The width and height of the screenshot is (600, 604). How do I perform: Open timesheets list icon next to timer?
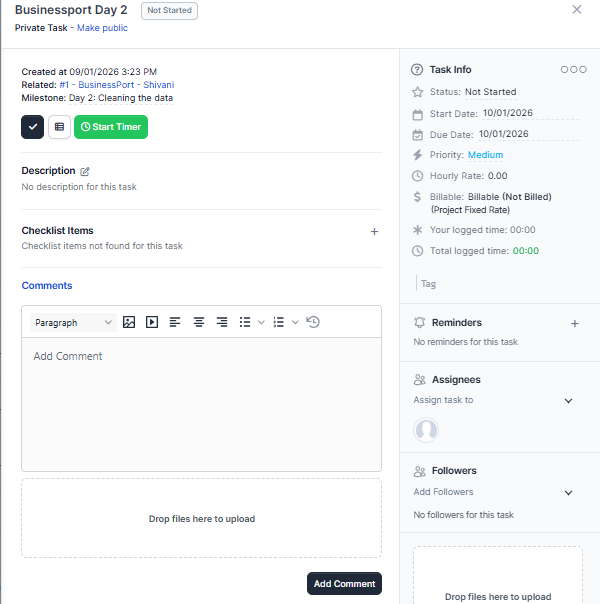point(59,127)
